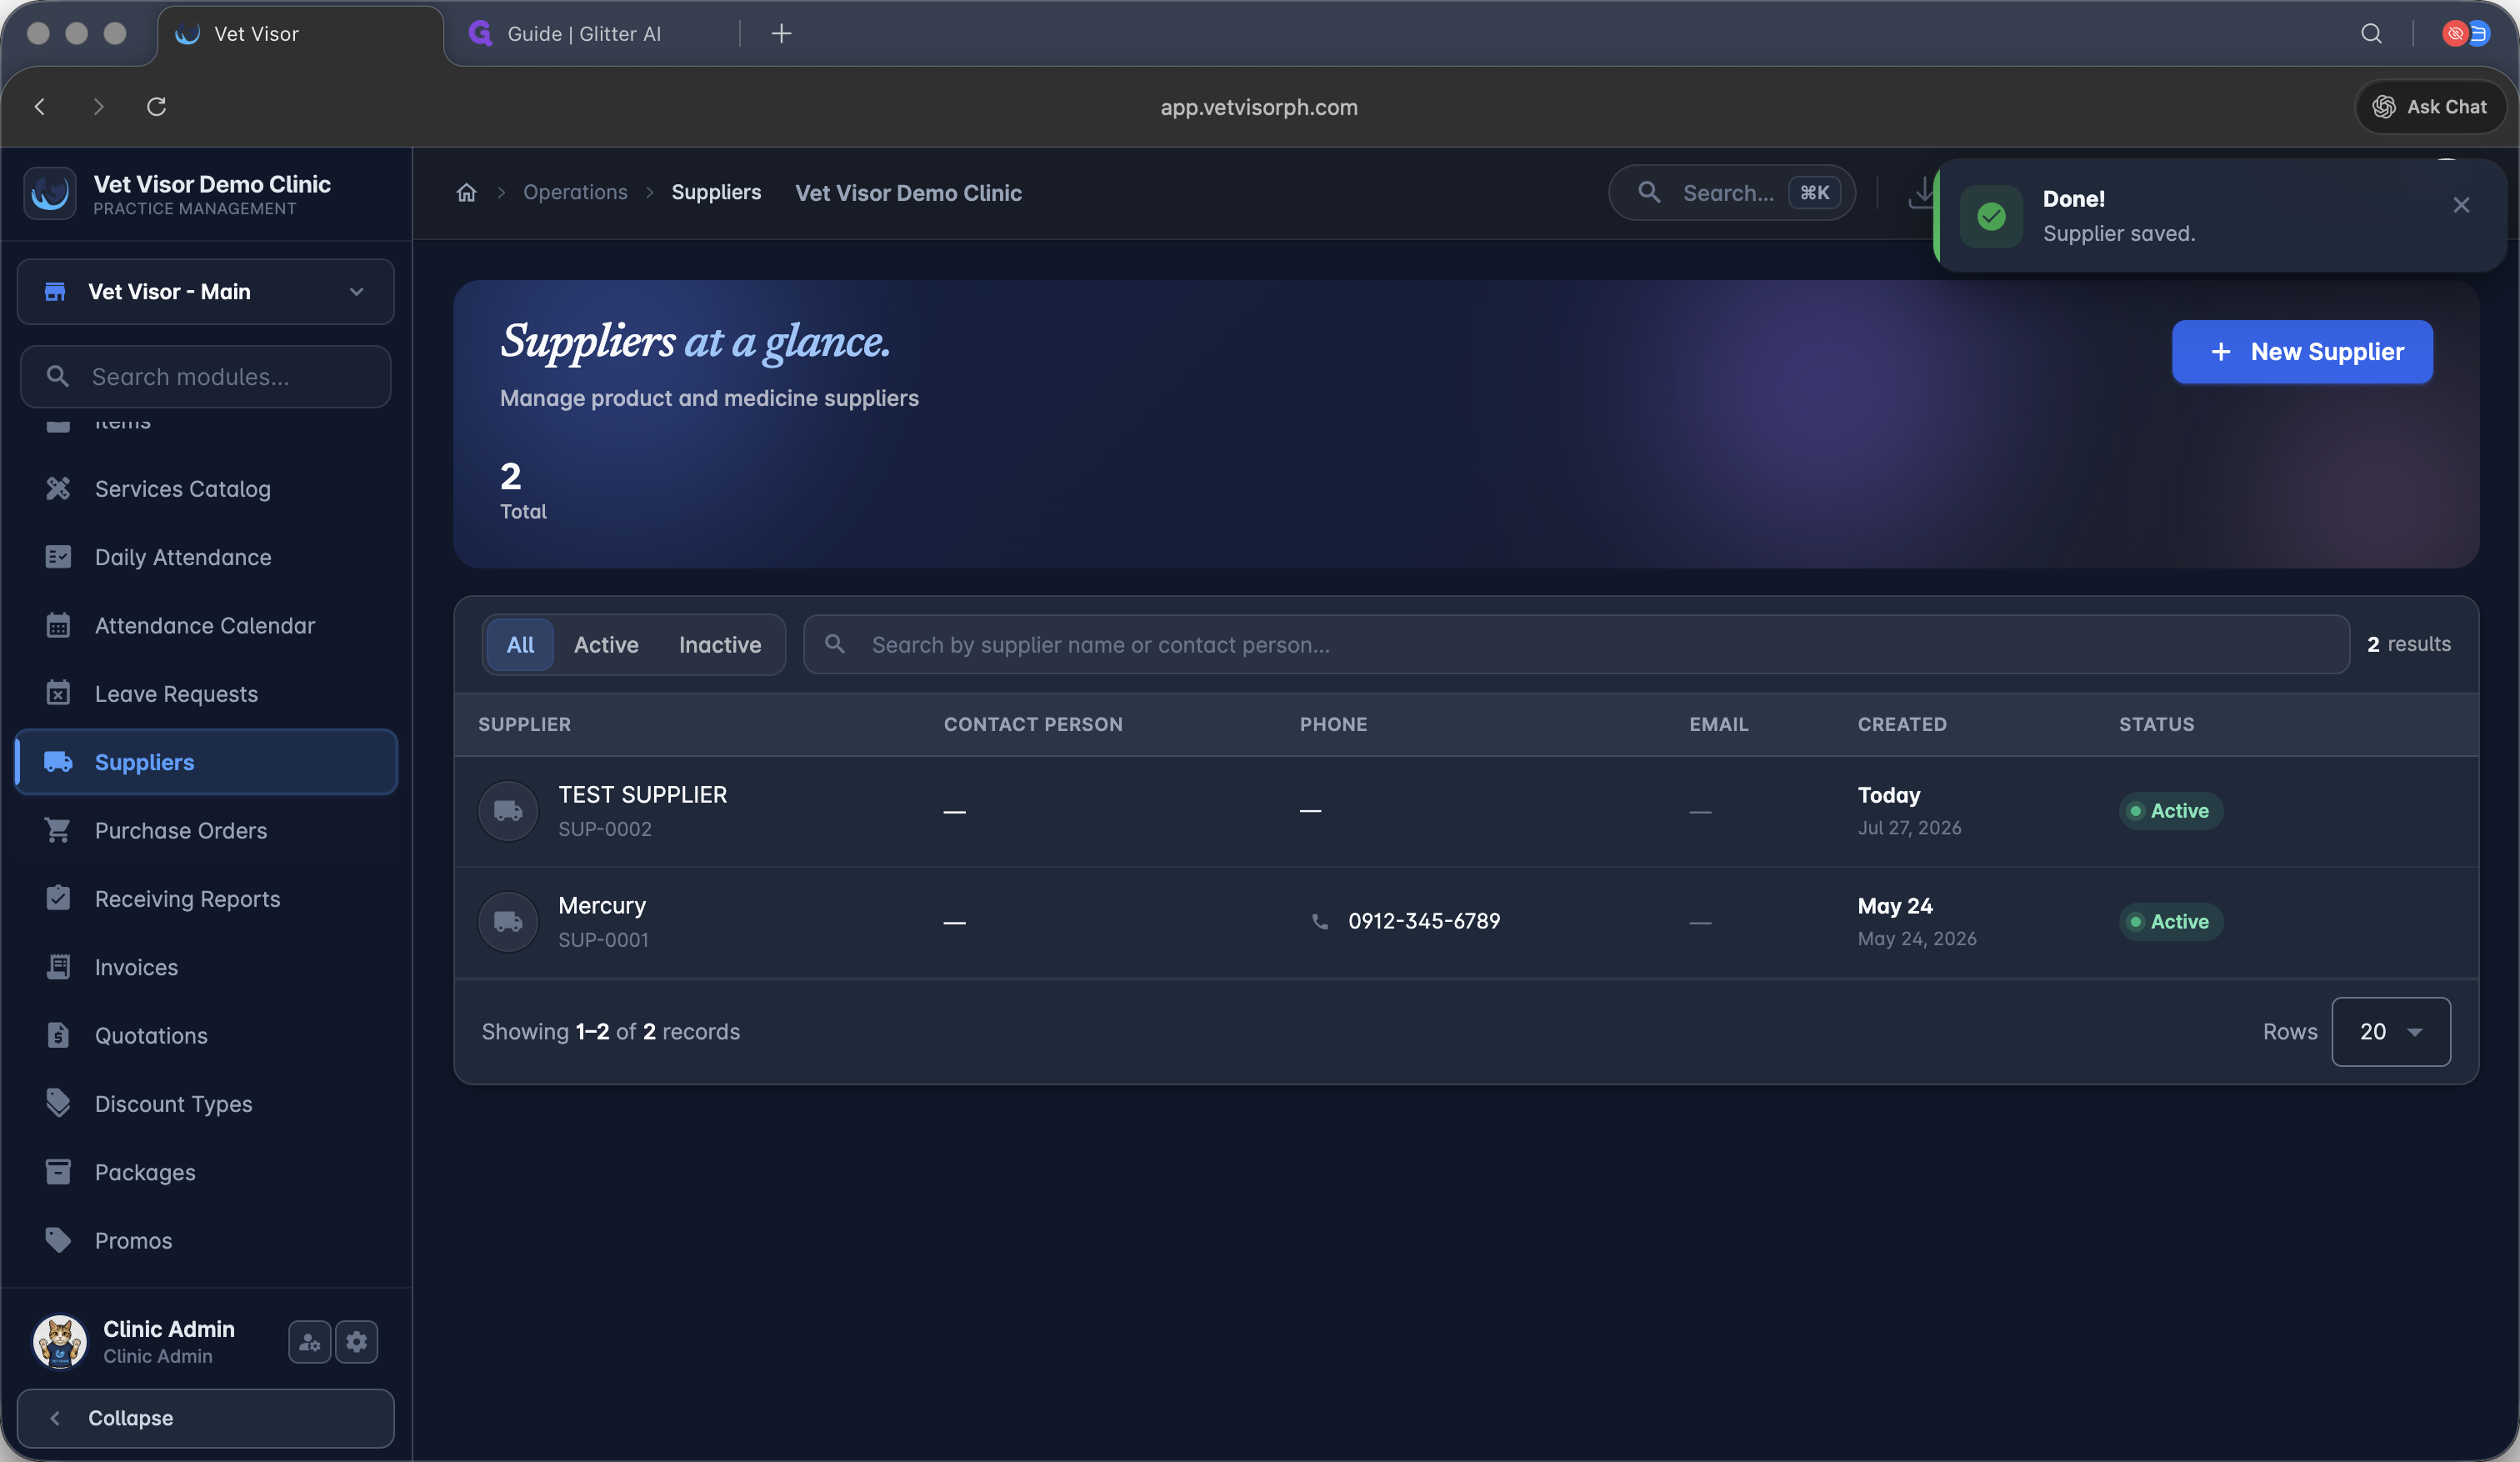Click the Operations breadcrumb link

tap(575, 192)
